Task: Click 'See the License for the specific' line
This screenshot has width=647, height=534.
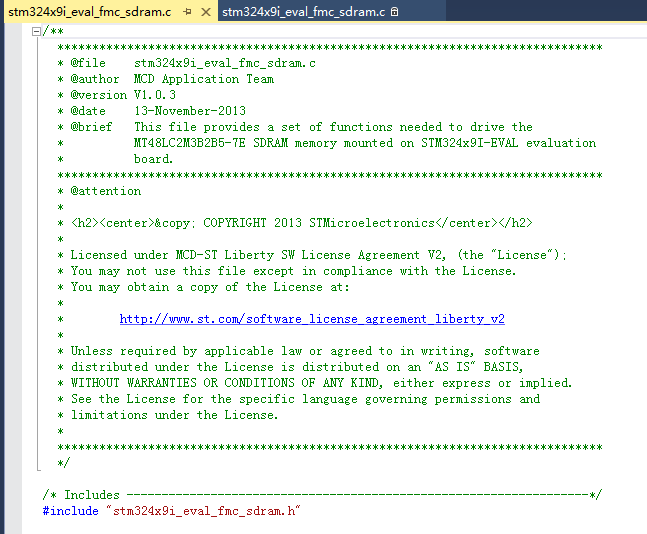Action: click(x=299, y=399)
